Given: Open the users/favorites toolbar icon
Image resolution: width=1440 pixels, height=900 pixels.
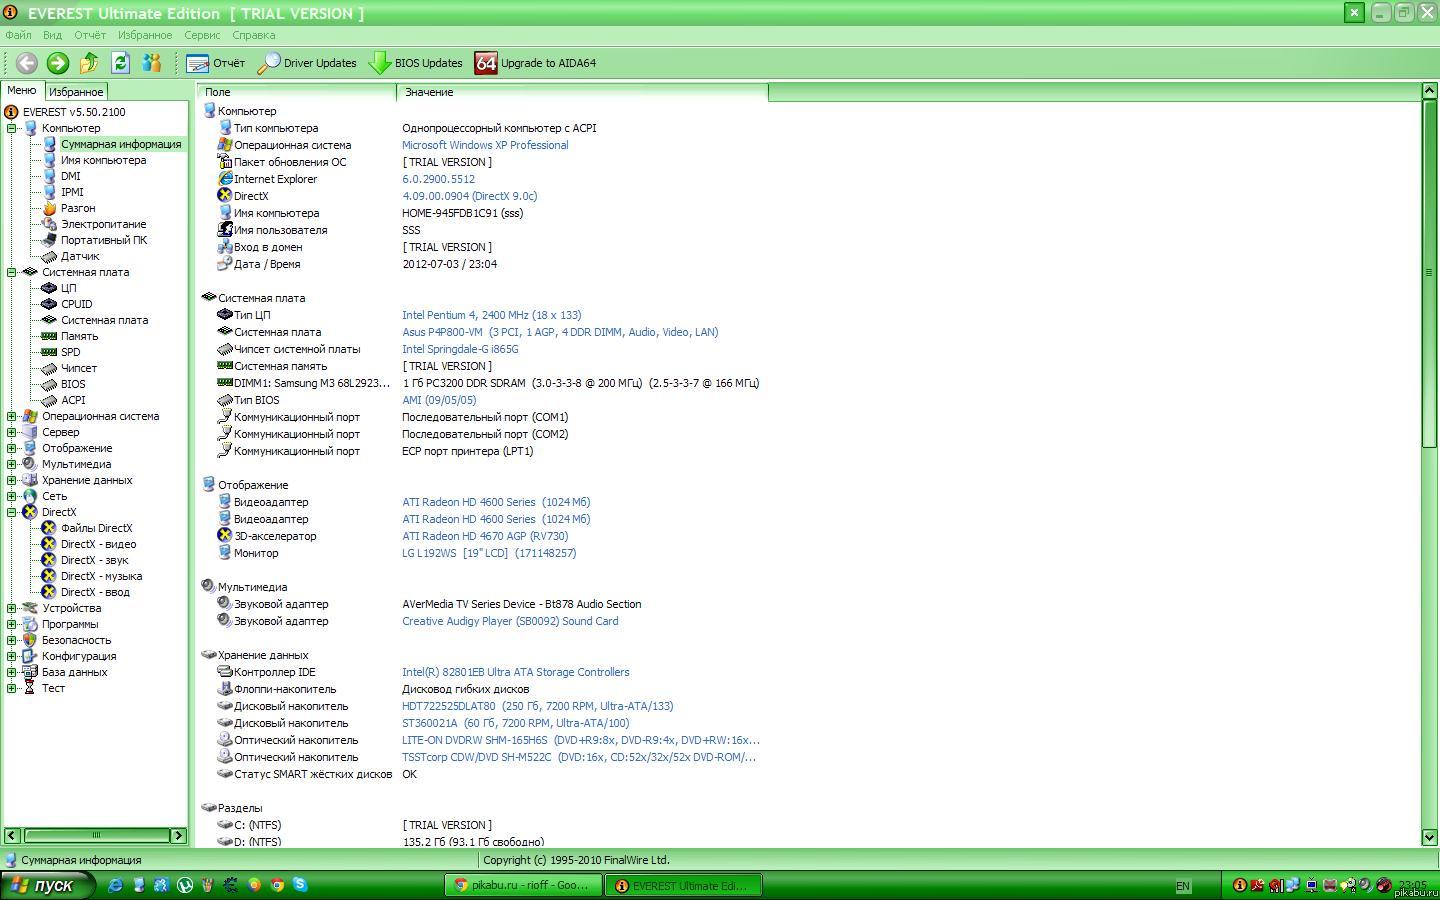Looking at the screenshot, I should [x=152, y=63].
